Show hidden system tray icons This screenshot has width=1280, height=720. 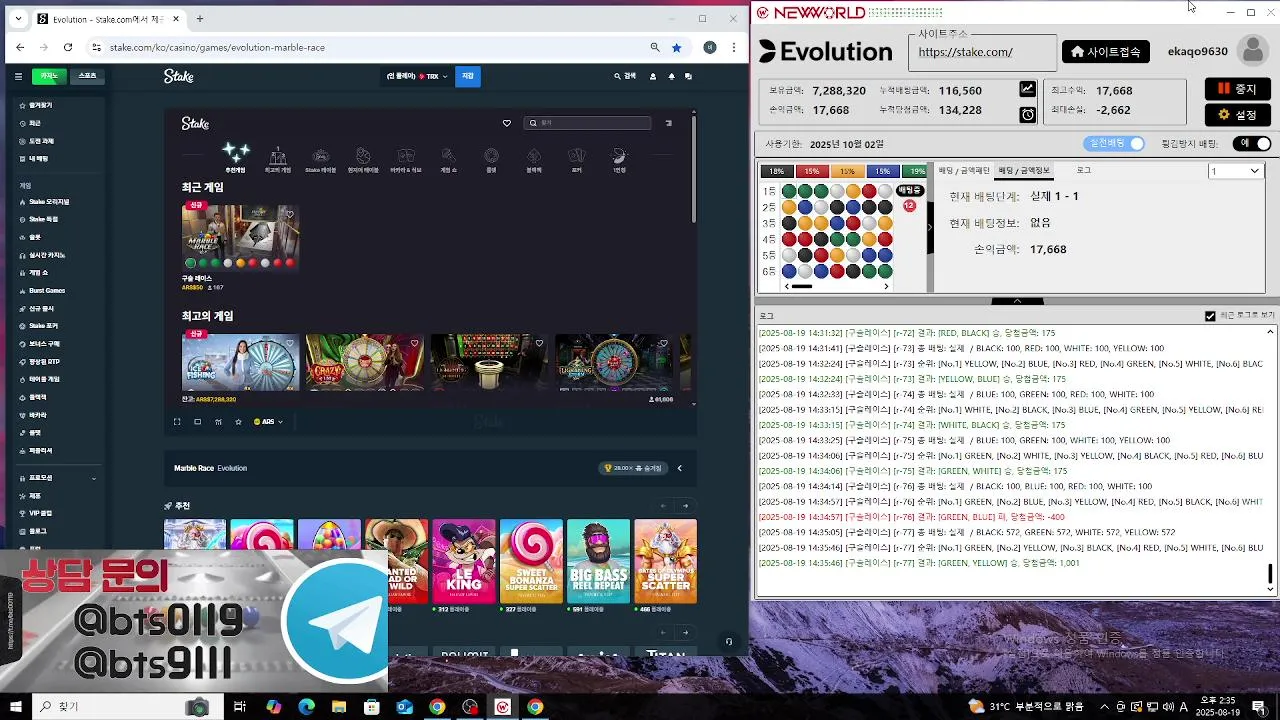point(1106,707)
